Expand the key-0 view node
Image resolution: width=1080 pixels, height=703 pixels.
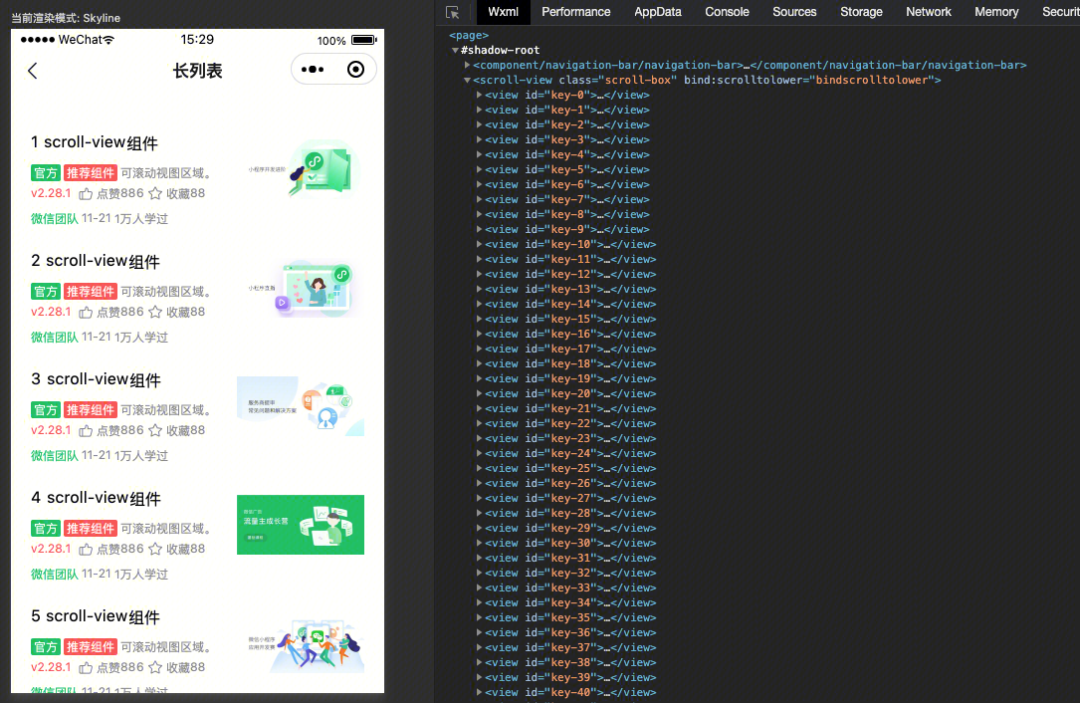pyautogui.click(x=479, y=95)
